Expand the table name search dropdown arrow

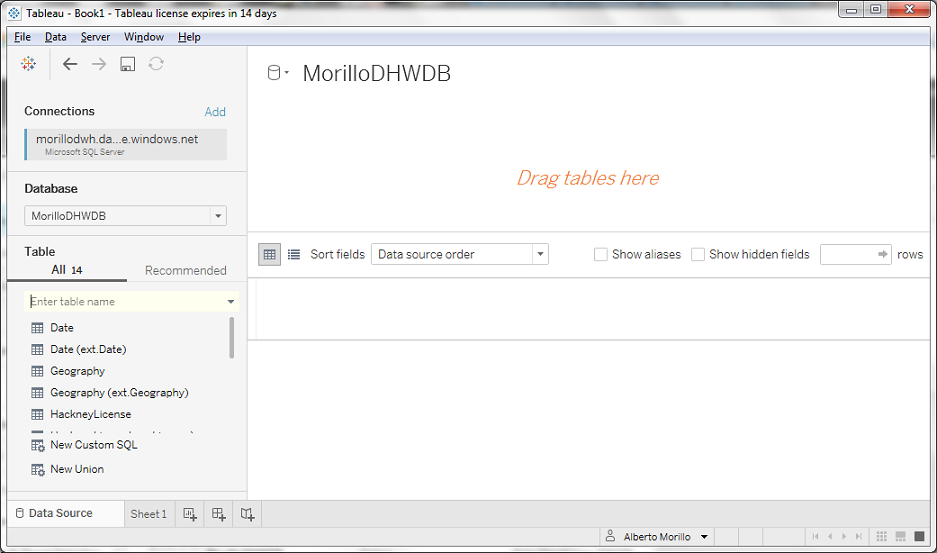pyautogui.click(x=231, y=302)
